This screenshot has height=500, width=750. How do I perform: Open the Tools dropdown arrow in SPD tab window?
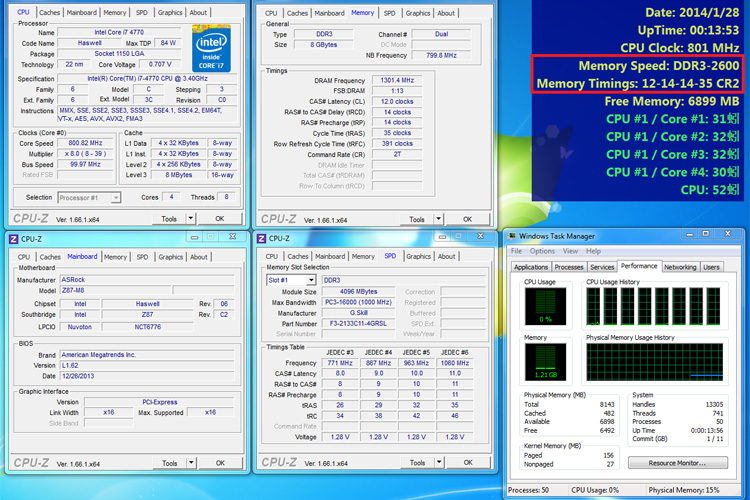[x=439, y=462]
